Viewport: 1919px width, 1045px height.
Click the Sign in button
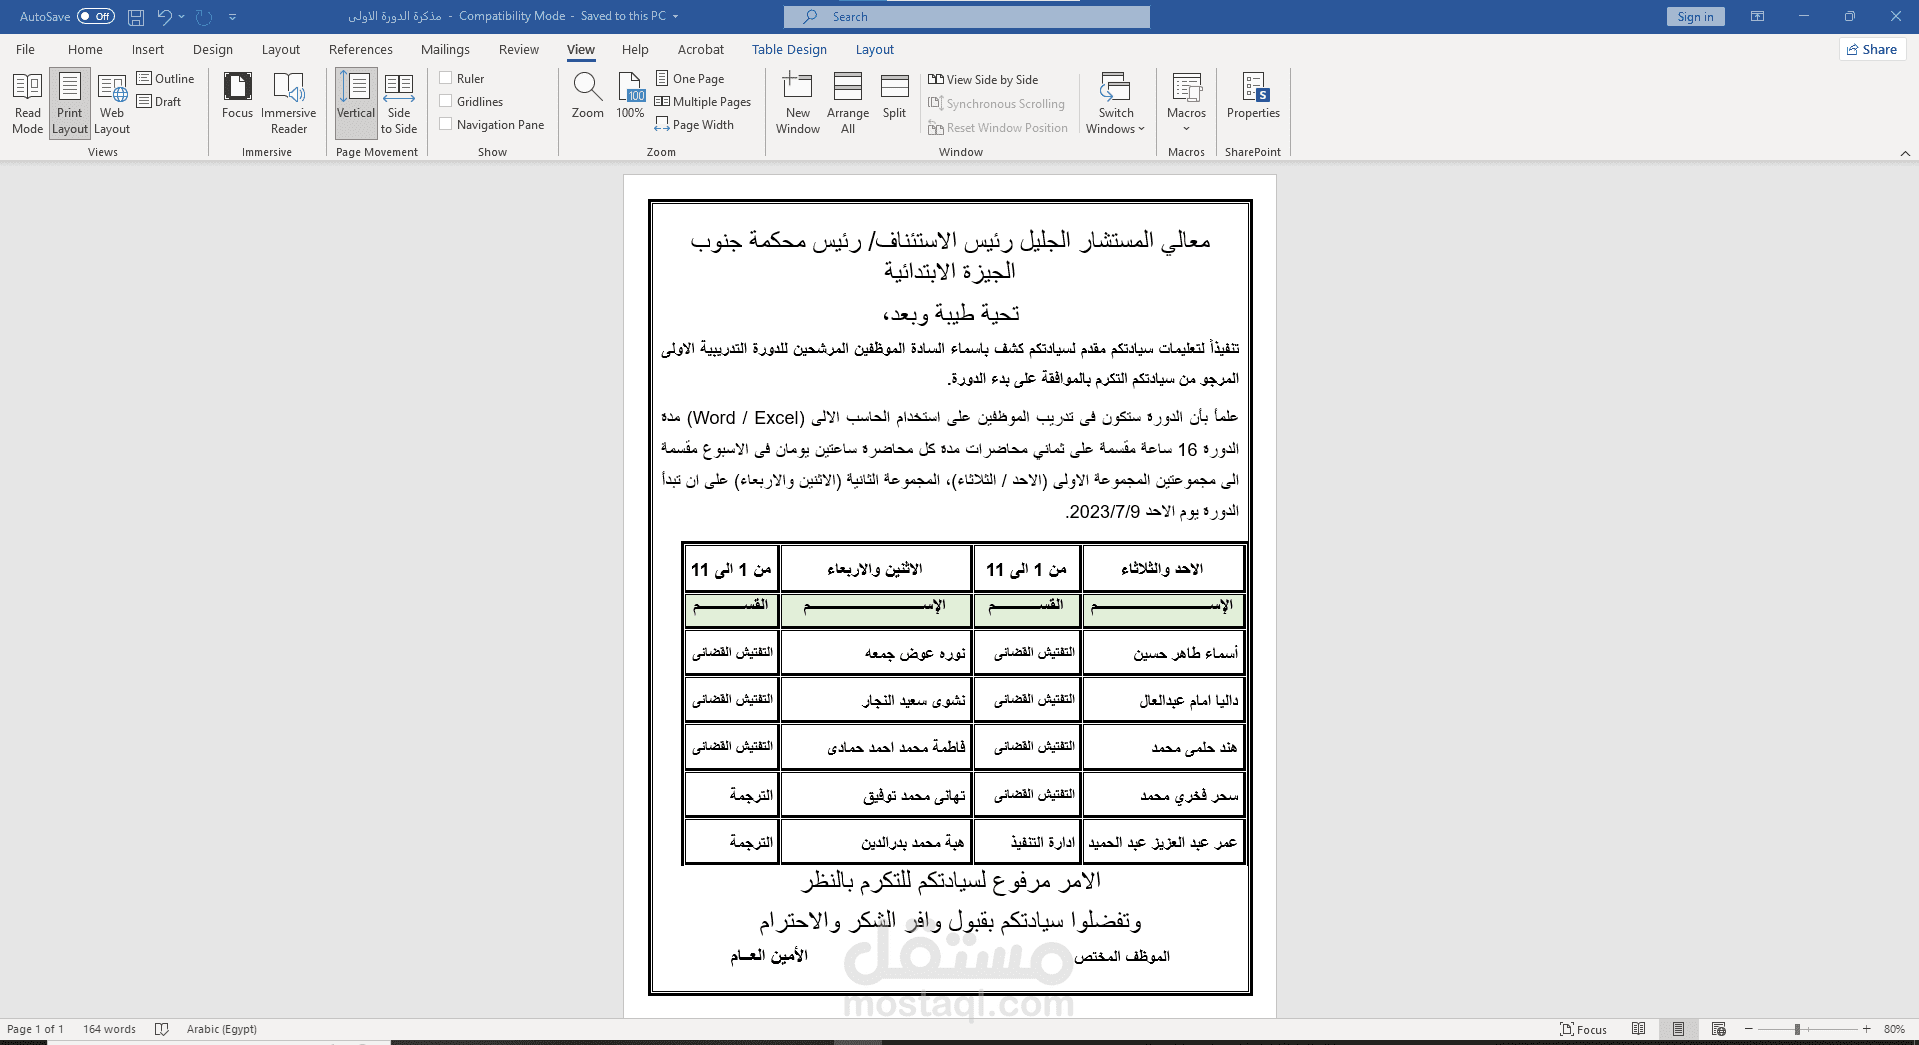(1695, 17)
